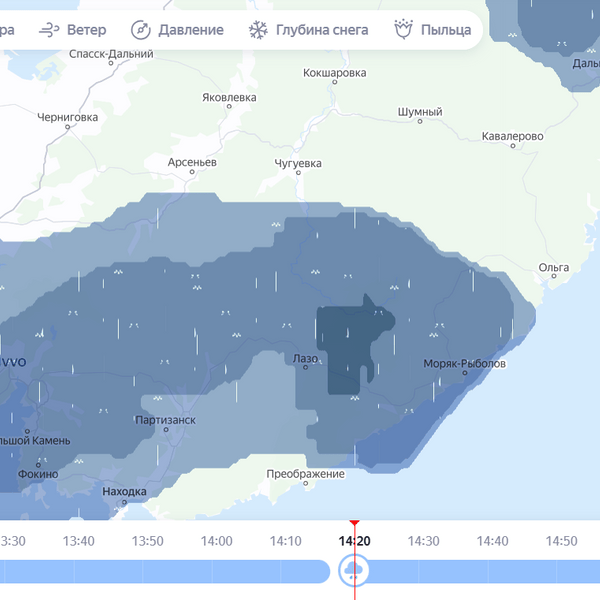This screenshot has height=600, width=600.
Task: Jump to 14:00 on the timeline
Action: [217, 541]
